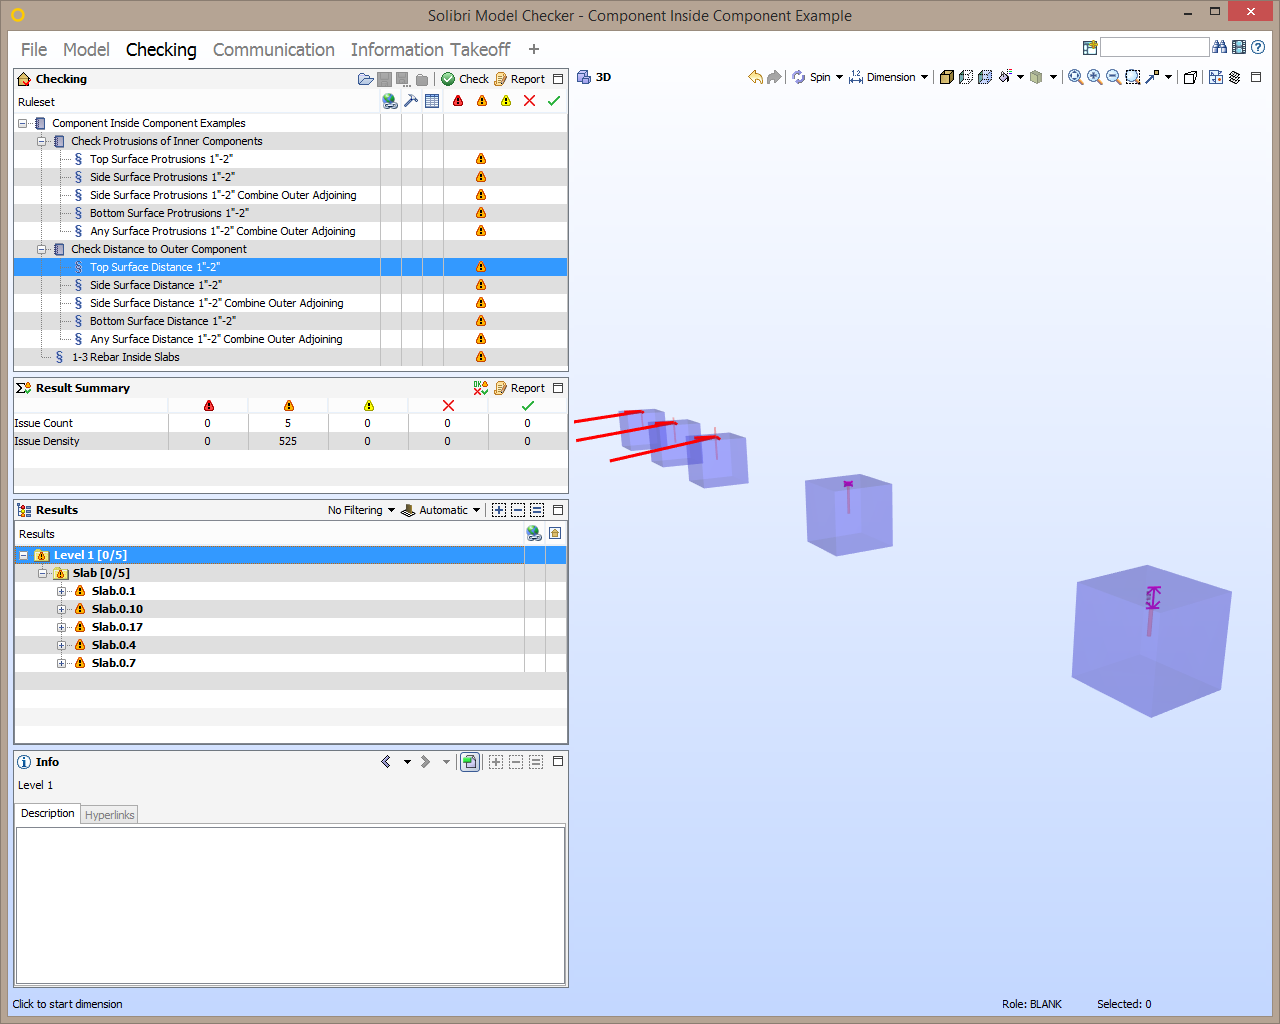Image resolution: width=1280 pixels, height=1024 pixels.
Task: Open the green cube dropdown arrow
Action: pos(1053,77)
